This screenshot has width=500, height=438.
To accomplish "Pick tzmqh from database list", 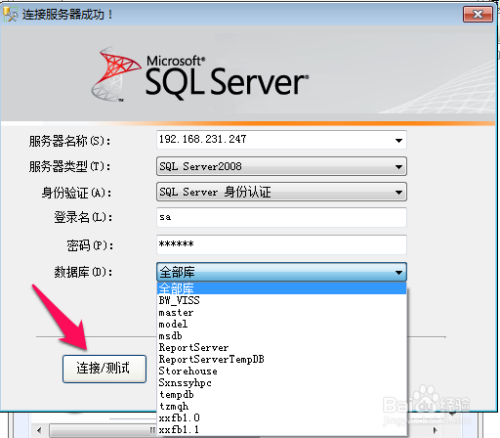I will pyautogui.click(x=282, y=406).
